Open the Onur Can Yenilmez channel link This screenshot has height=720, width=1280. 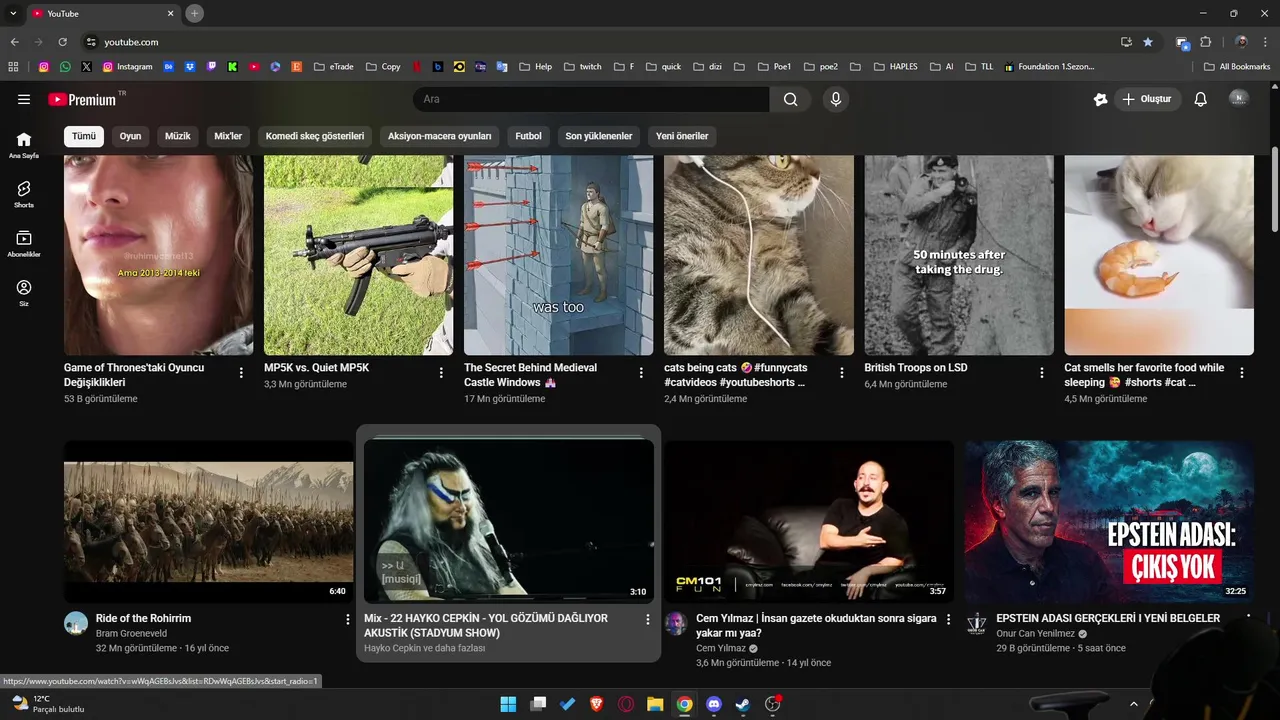coord(1036,633)
